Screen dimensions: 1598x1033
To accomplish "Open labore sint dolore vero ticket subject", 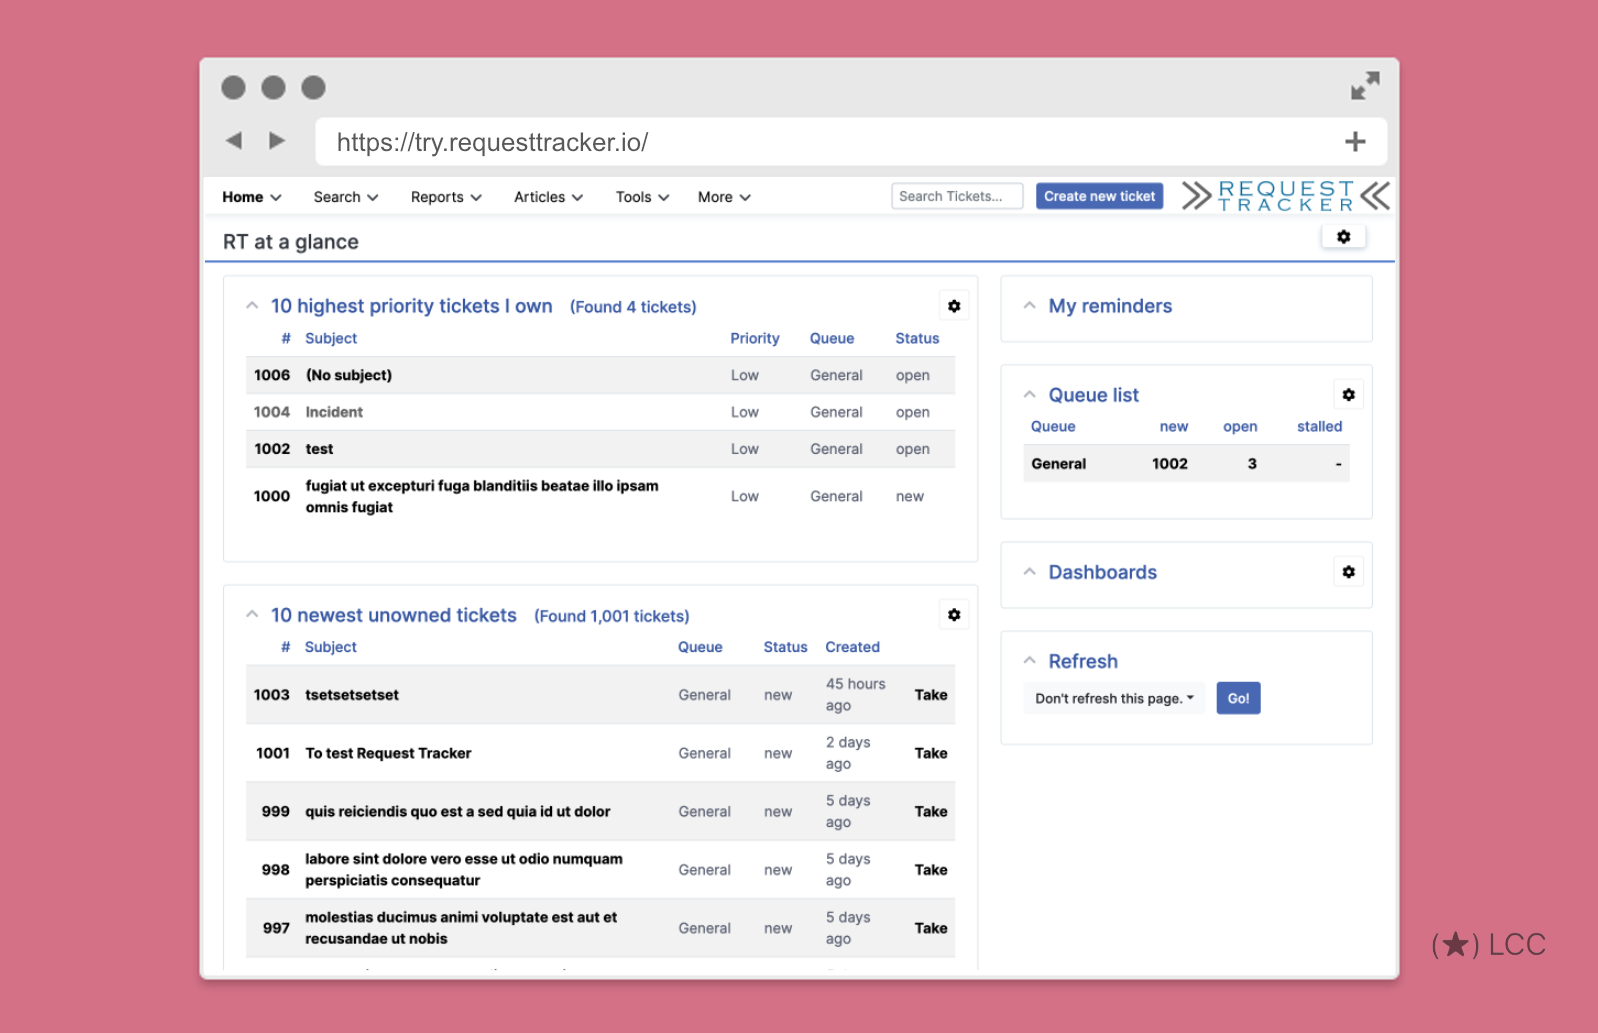I will coord(464,870).
